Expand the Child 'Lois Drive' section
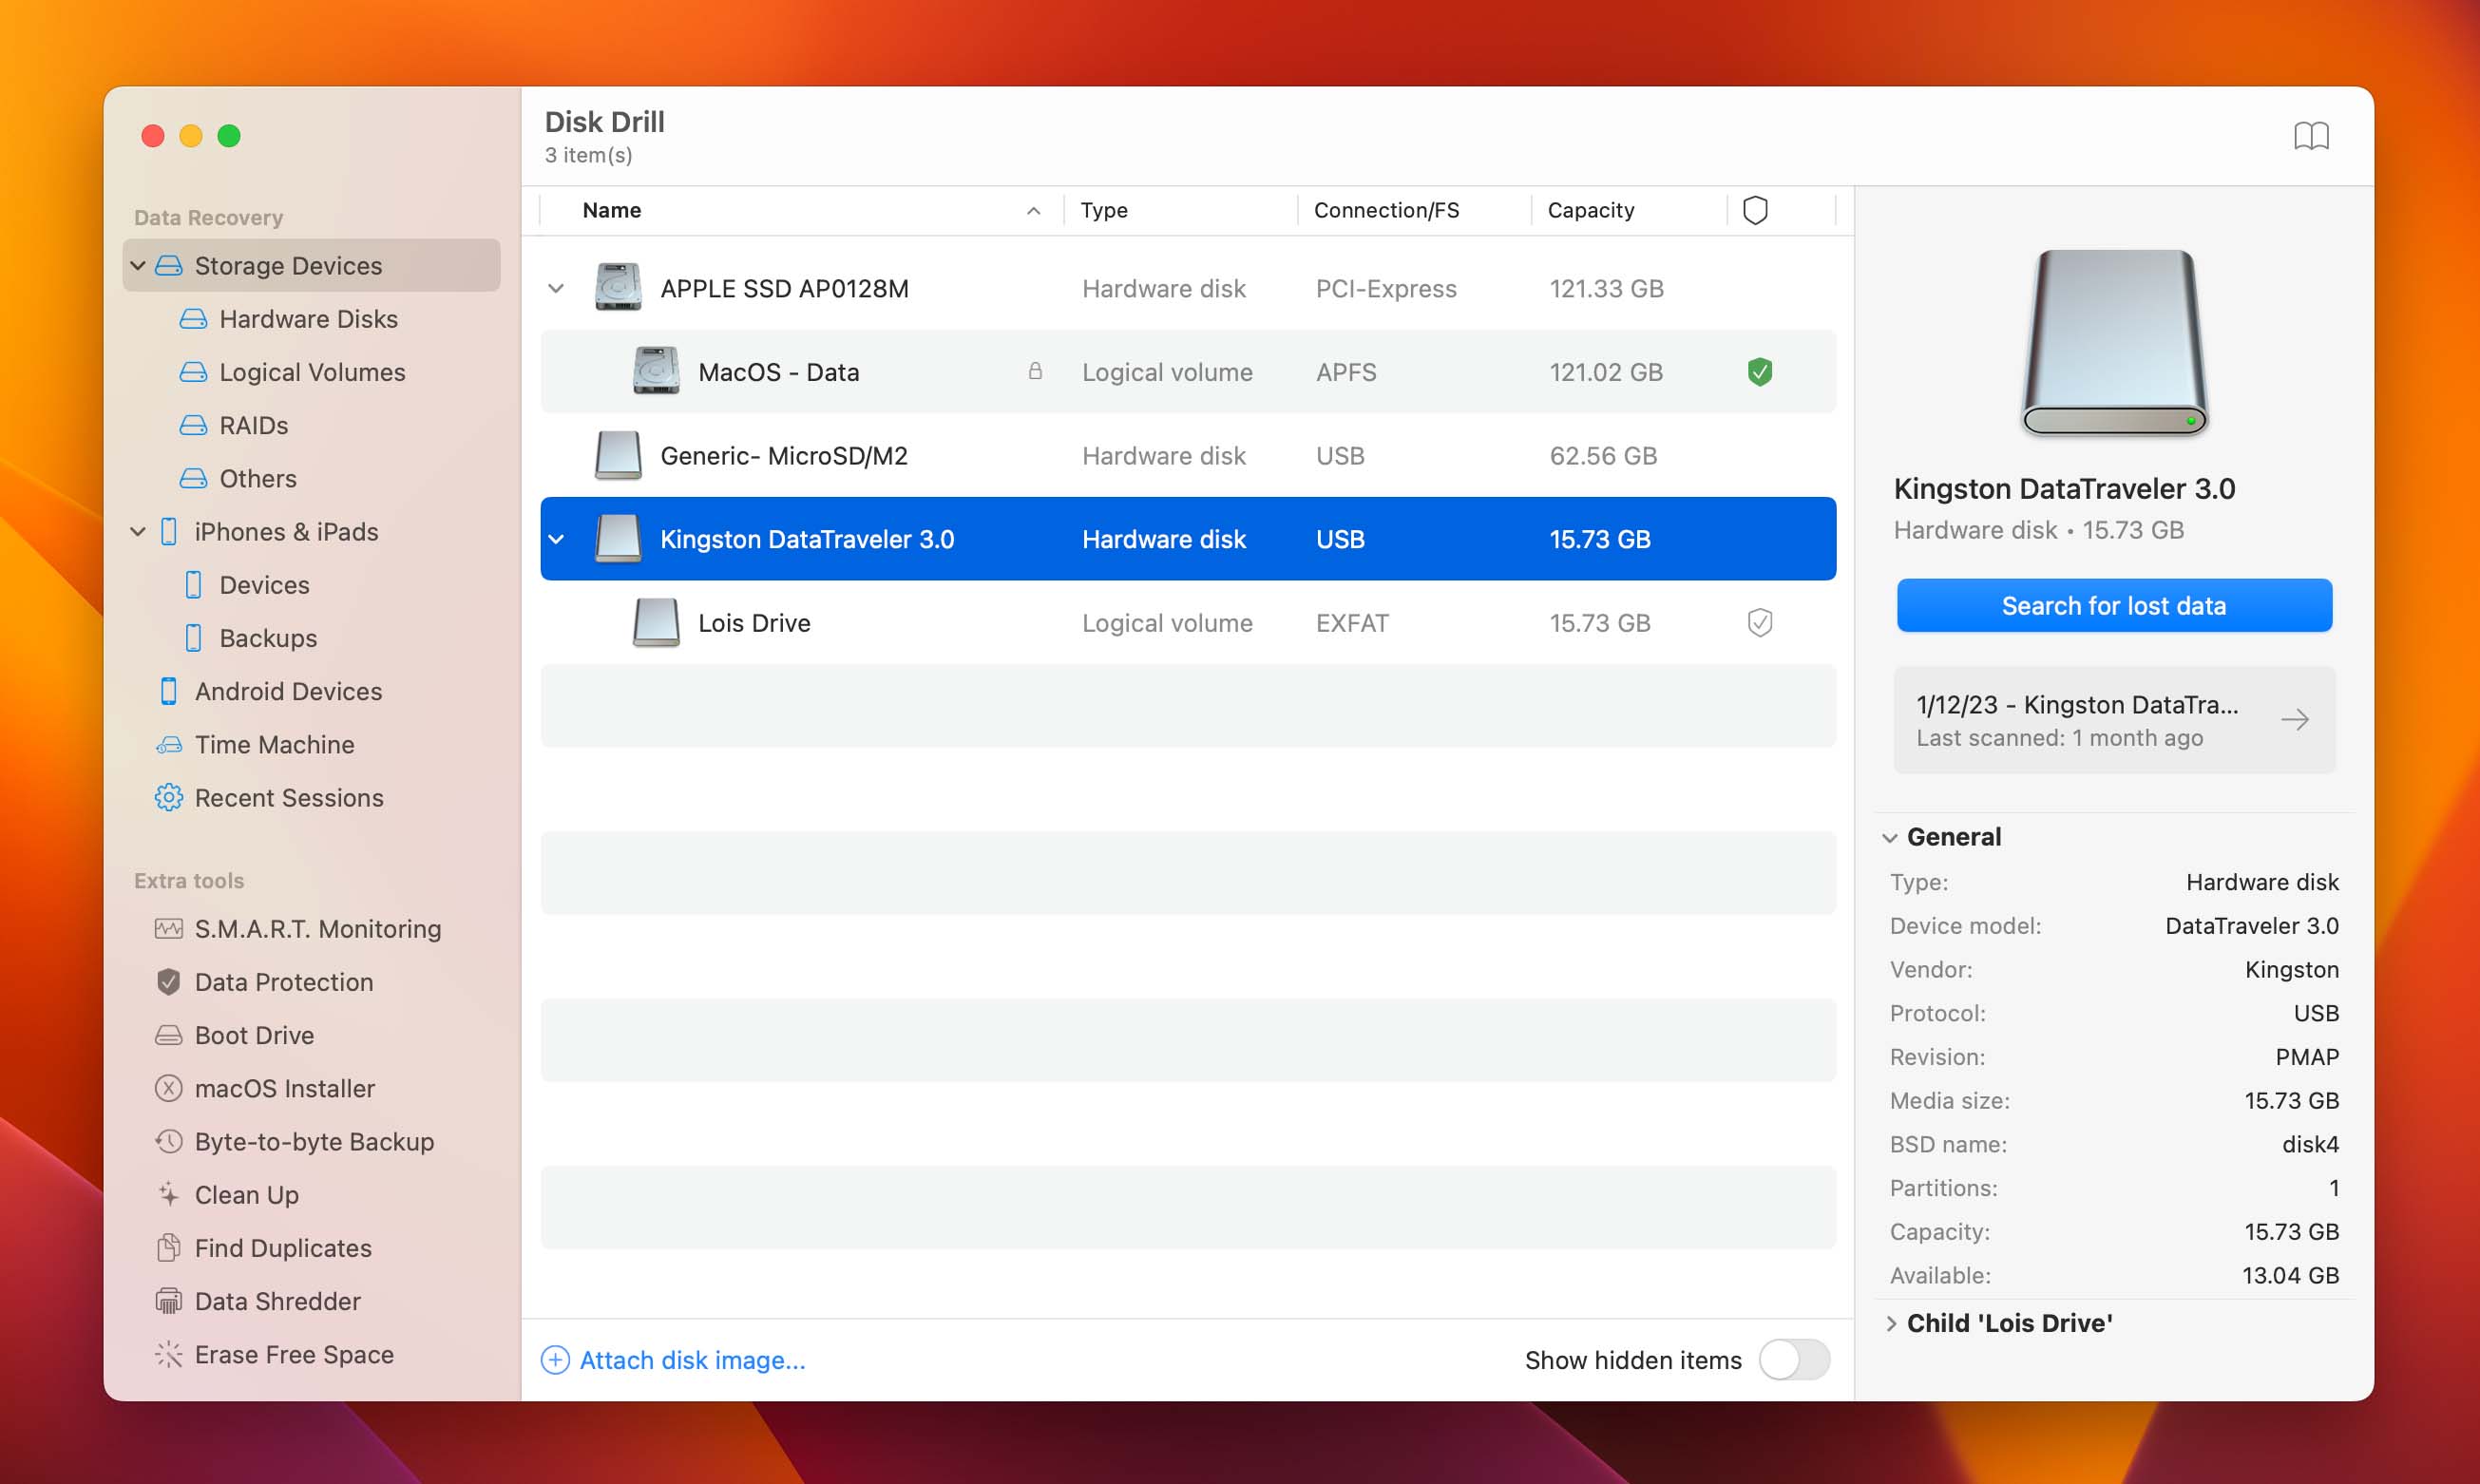 (1894, 1322)
